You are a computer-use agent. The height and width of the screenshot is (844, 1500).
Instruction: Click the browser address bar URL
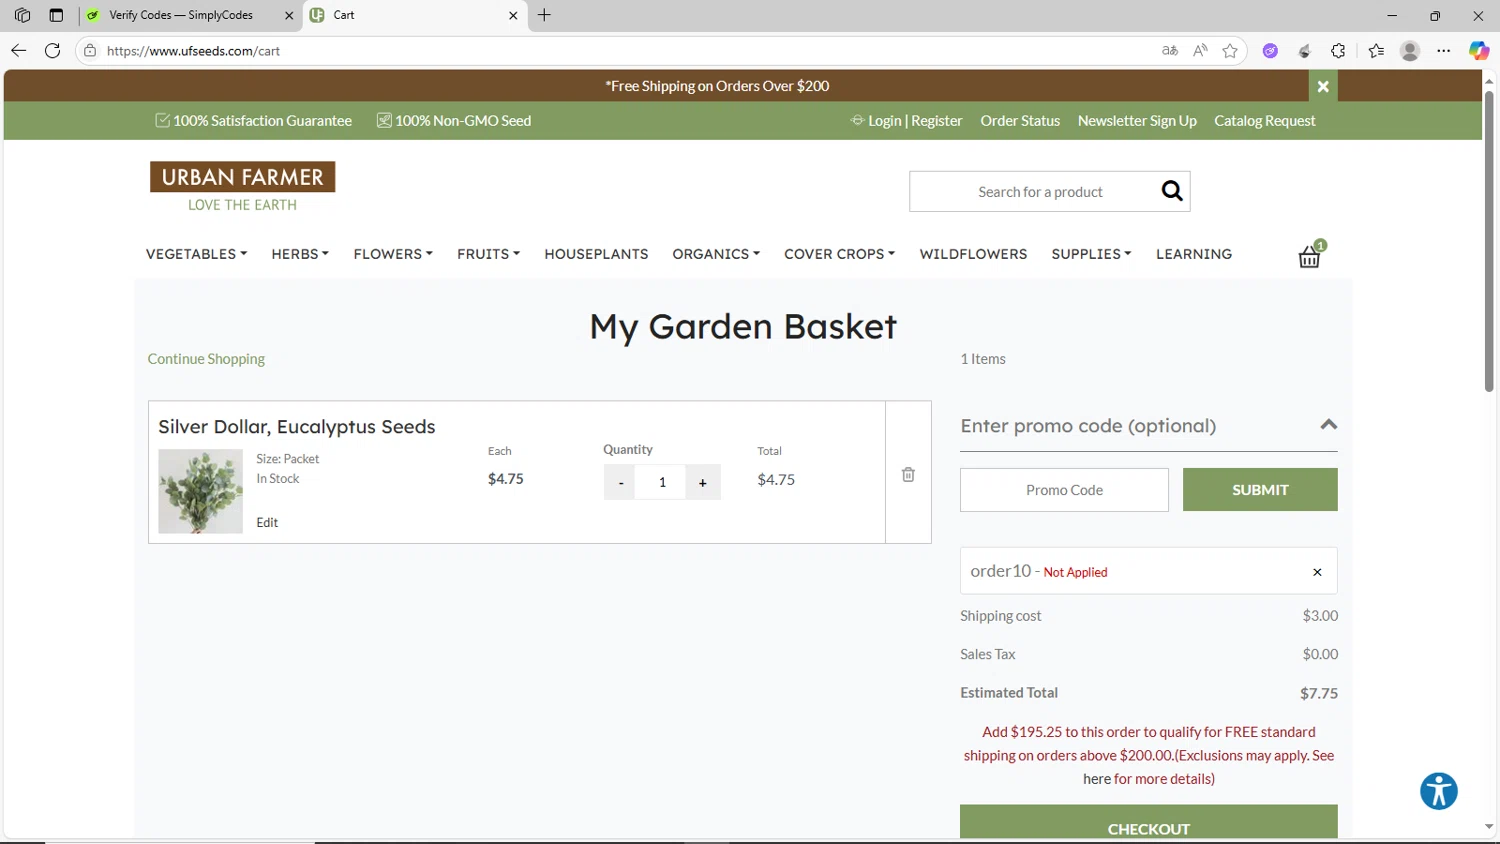click(x=193, y=51)
